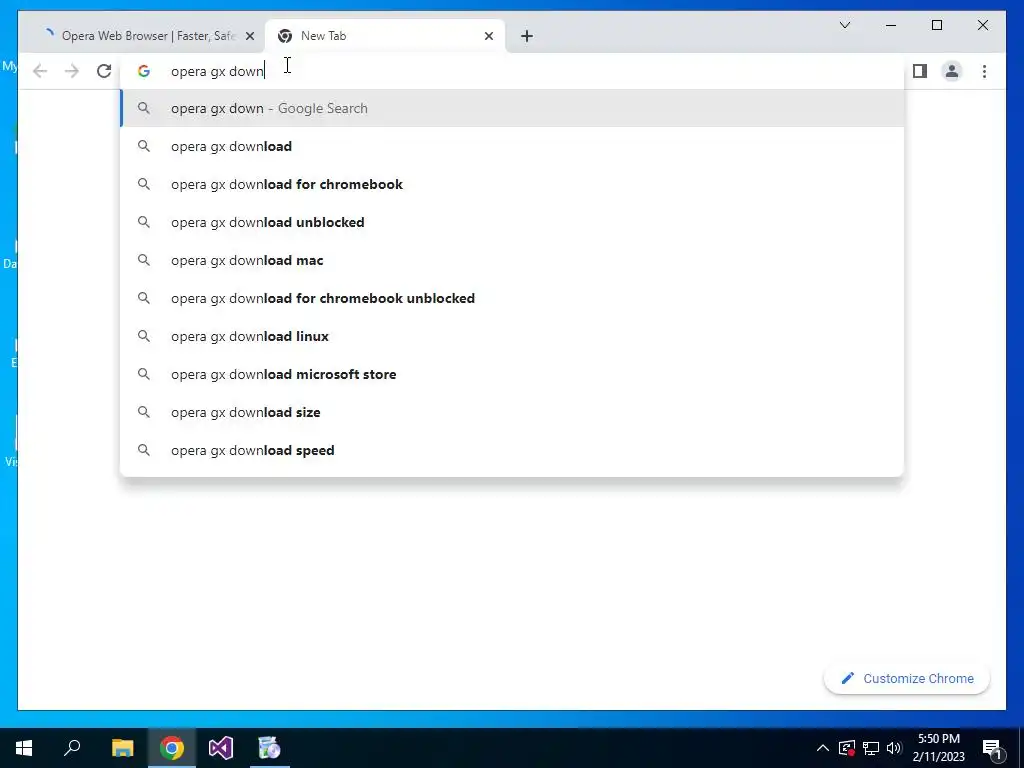Open File Explorer from the taskbar

pos(122,748)
